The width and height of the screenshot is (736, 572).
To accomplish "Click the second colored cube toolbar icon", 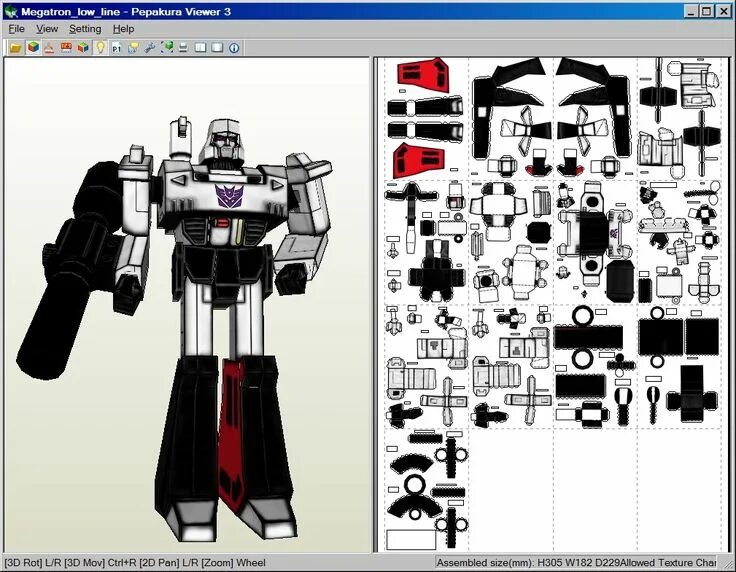I will point(83,47).
